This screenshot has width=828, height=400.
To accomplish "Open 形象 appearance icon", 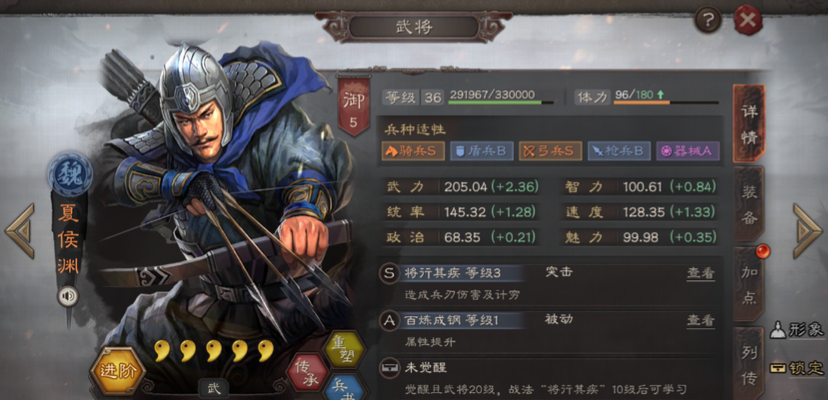I will 798,330.
